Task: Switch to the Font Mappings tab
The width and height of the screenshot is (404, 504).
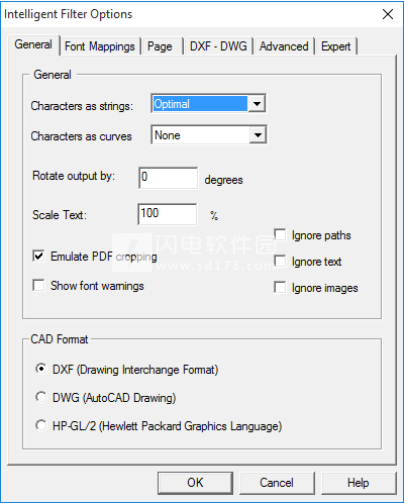Action: pyautogui.click(x=99, y=46)
